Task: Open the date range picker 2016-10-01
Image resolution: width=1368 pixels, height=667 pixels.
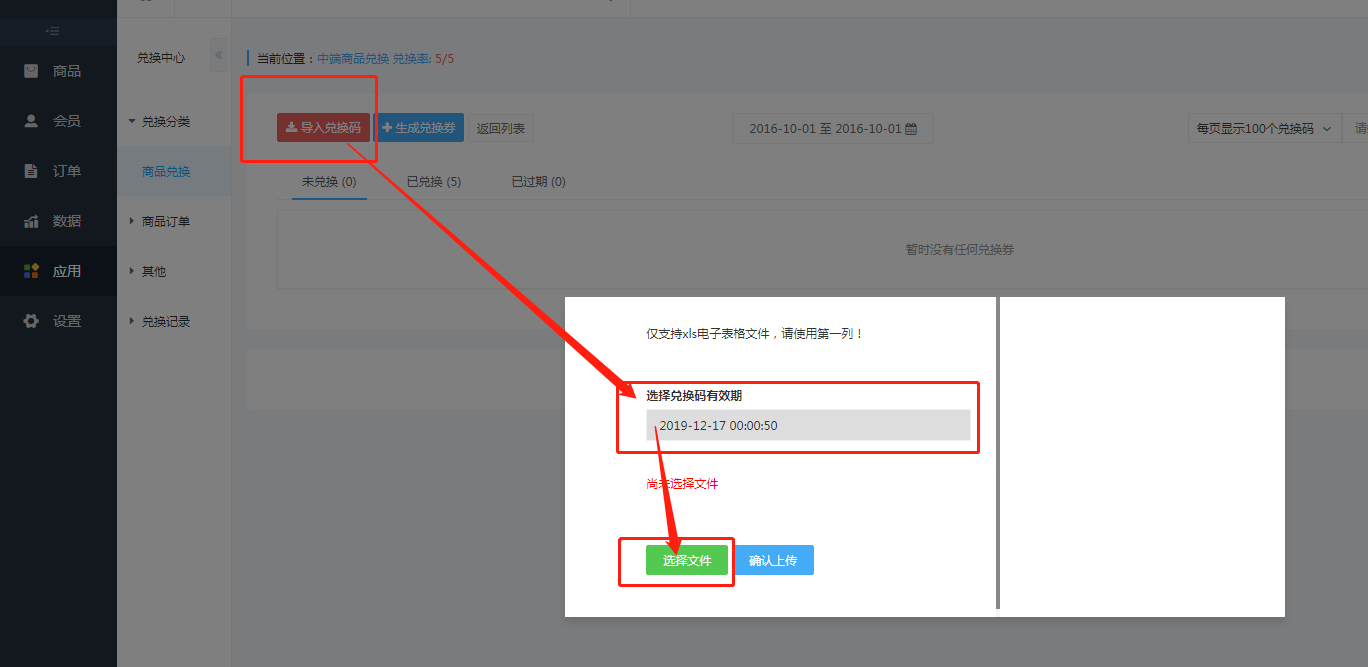Action: click(x=833, y=129)
